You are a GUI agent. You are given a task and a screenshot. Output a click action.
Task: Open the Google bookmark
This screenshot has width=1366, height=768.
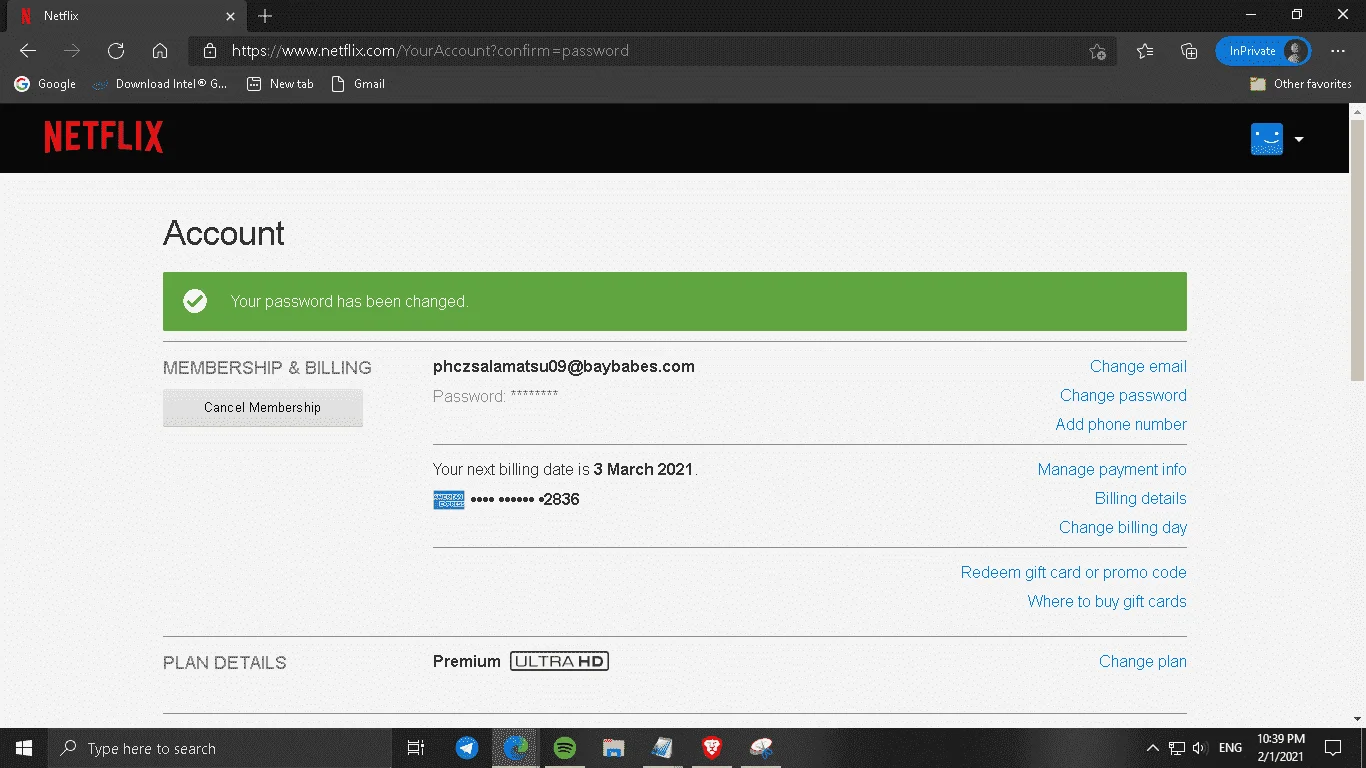point(46,84)
